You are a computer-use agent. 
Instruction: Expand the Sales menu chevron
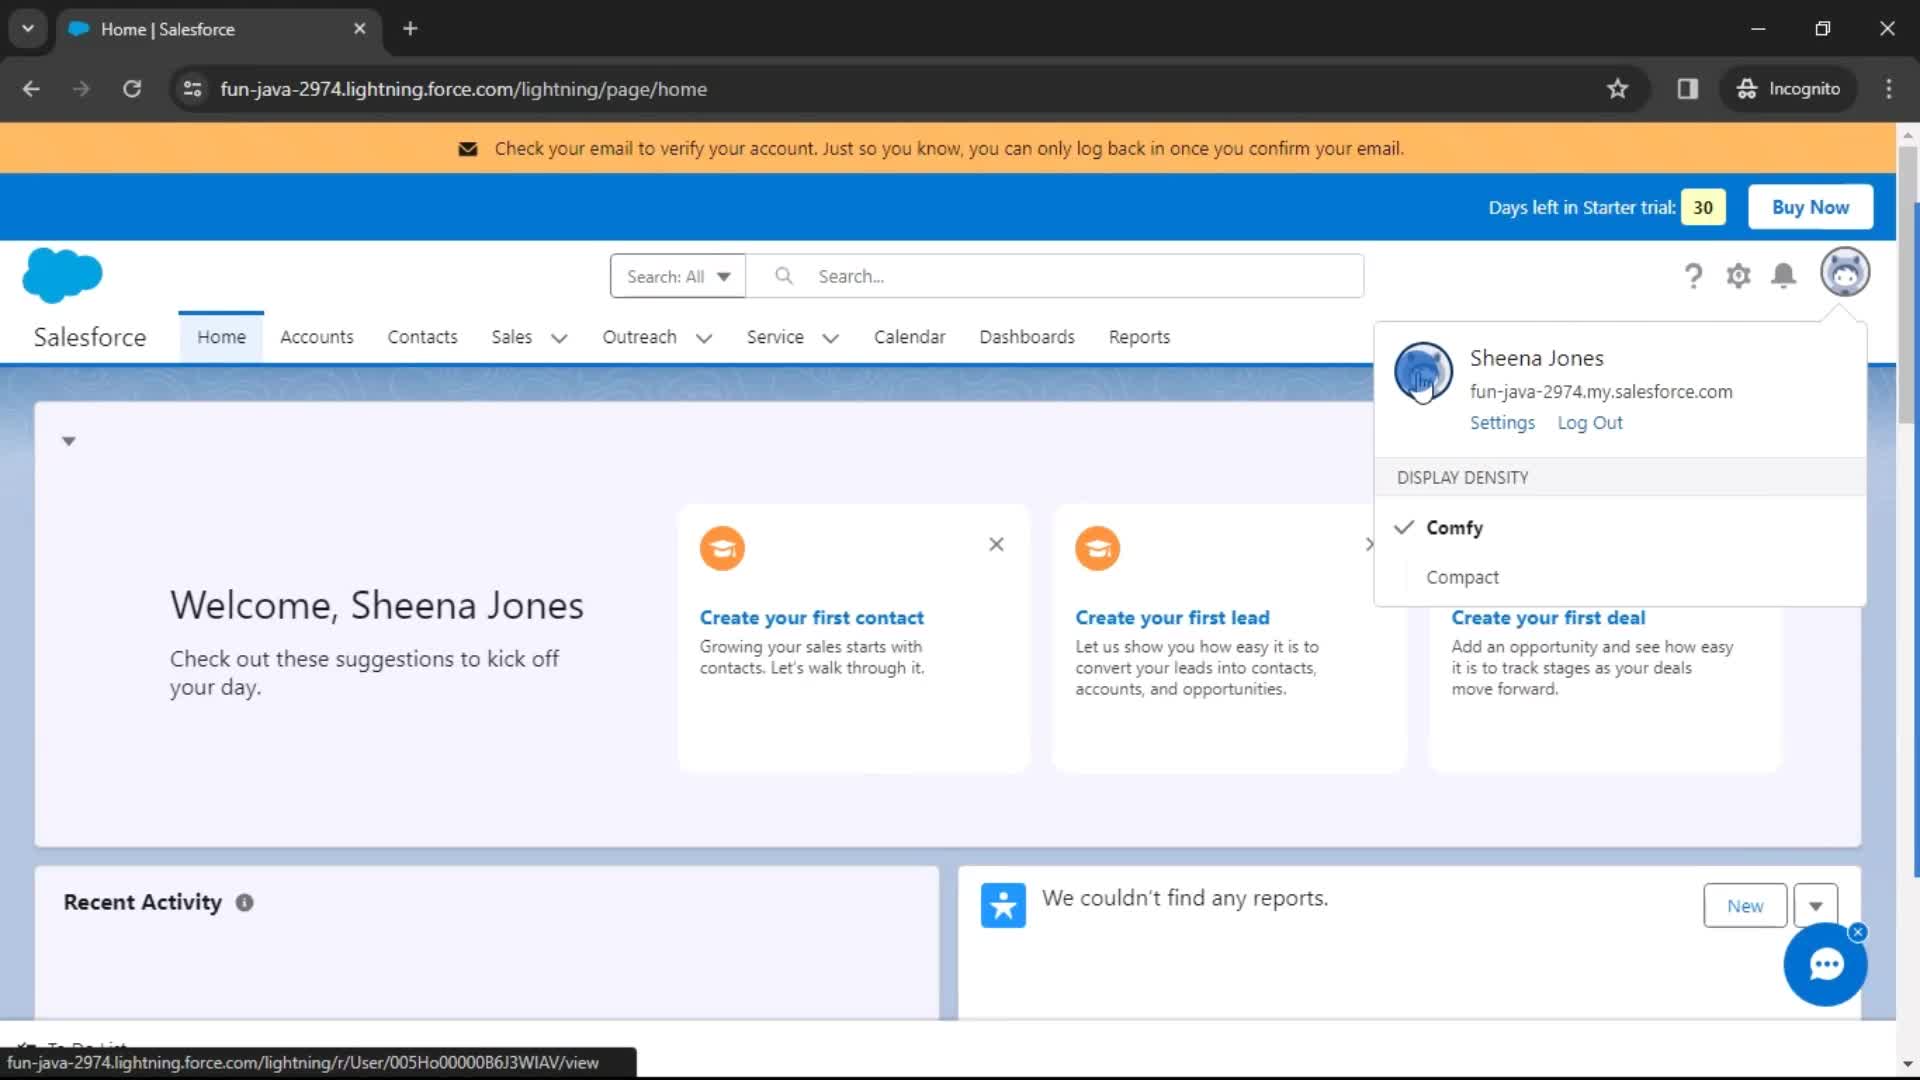559,338
